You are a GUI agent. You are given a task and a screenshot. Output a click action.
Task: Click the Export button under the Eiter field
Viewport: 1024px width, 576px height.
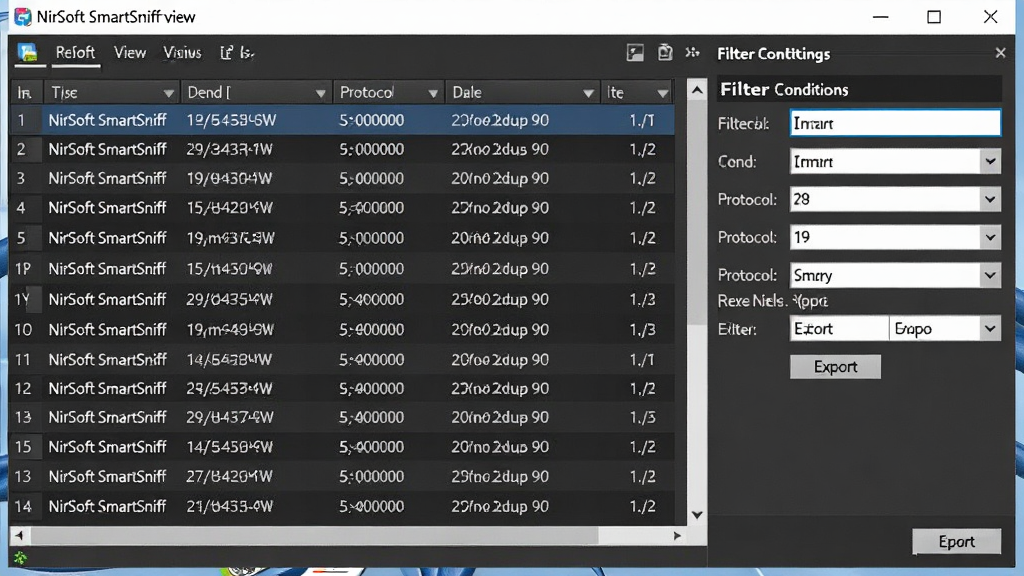pyautogui.click(x=835, y=366)
